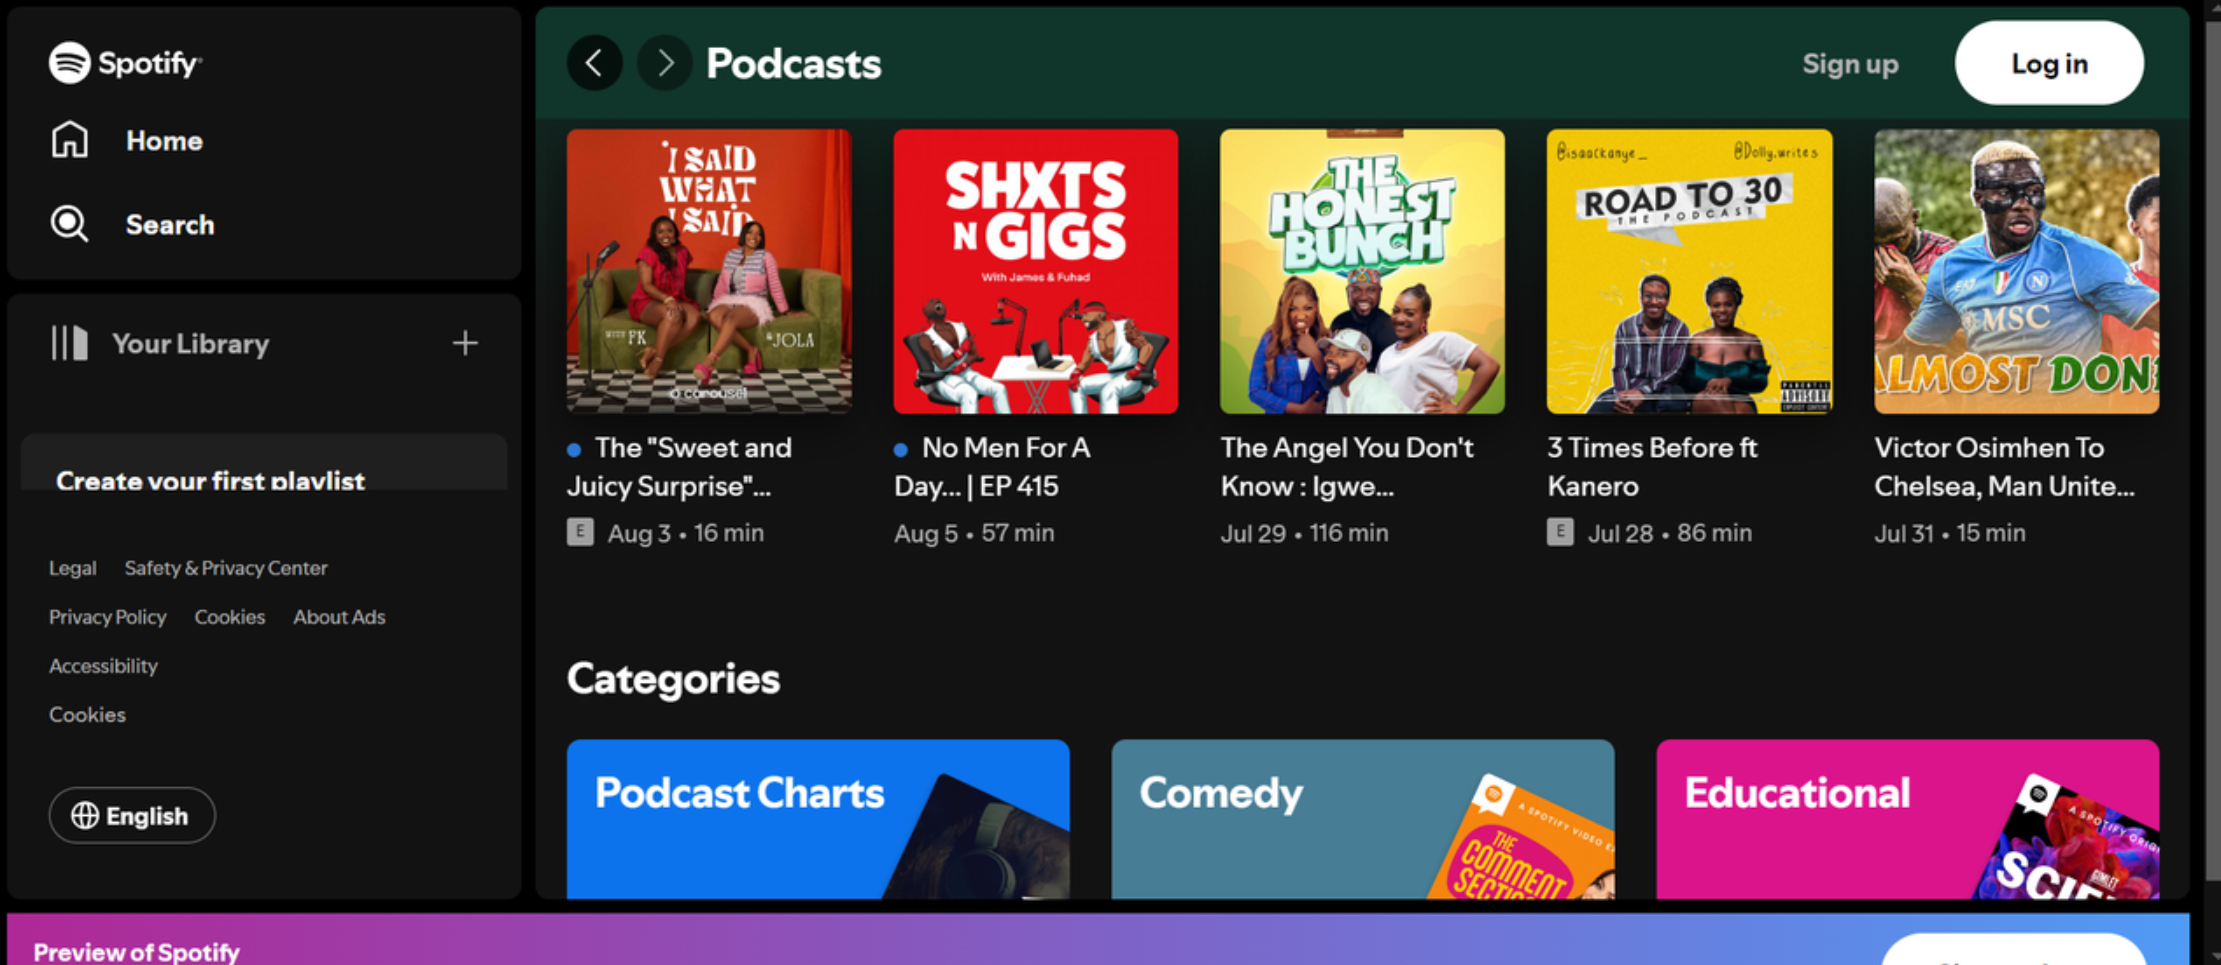This screenshot has width=2221, height=965.
Task: Switch to the Podcasts page header
Action: (793, 62)
